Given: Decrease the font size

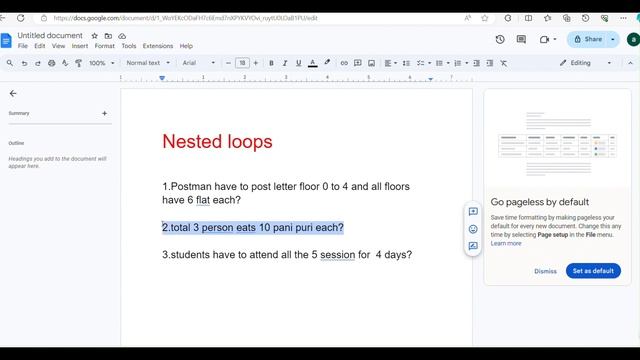Looking at the screenshot, I should [228, 63].
